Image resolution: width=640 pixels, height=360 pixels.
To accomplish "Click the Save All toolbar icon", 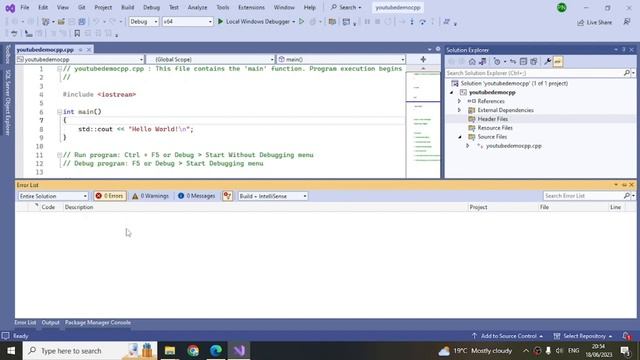I will (x=82, y=22).
